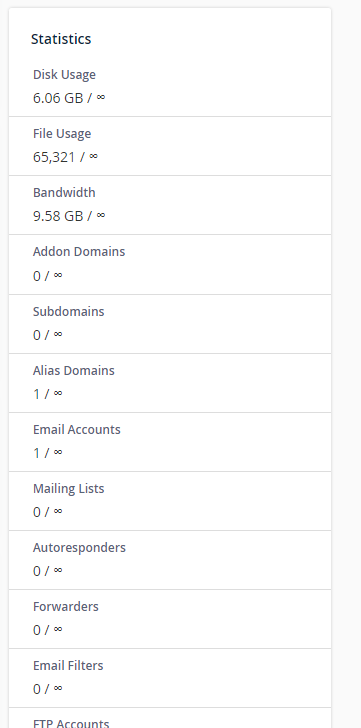The width and height of the screenshot is (361, 728).
Task: Click the Forwarders count 0 / ∞
Action: pos(47,630)
